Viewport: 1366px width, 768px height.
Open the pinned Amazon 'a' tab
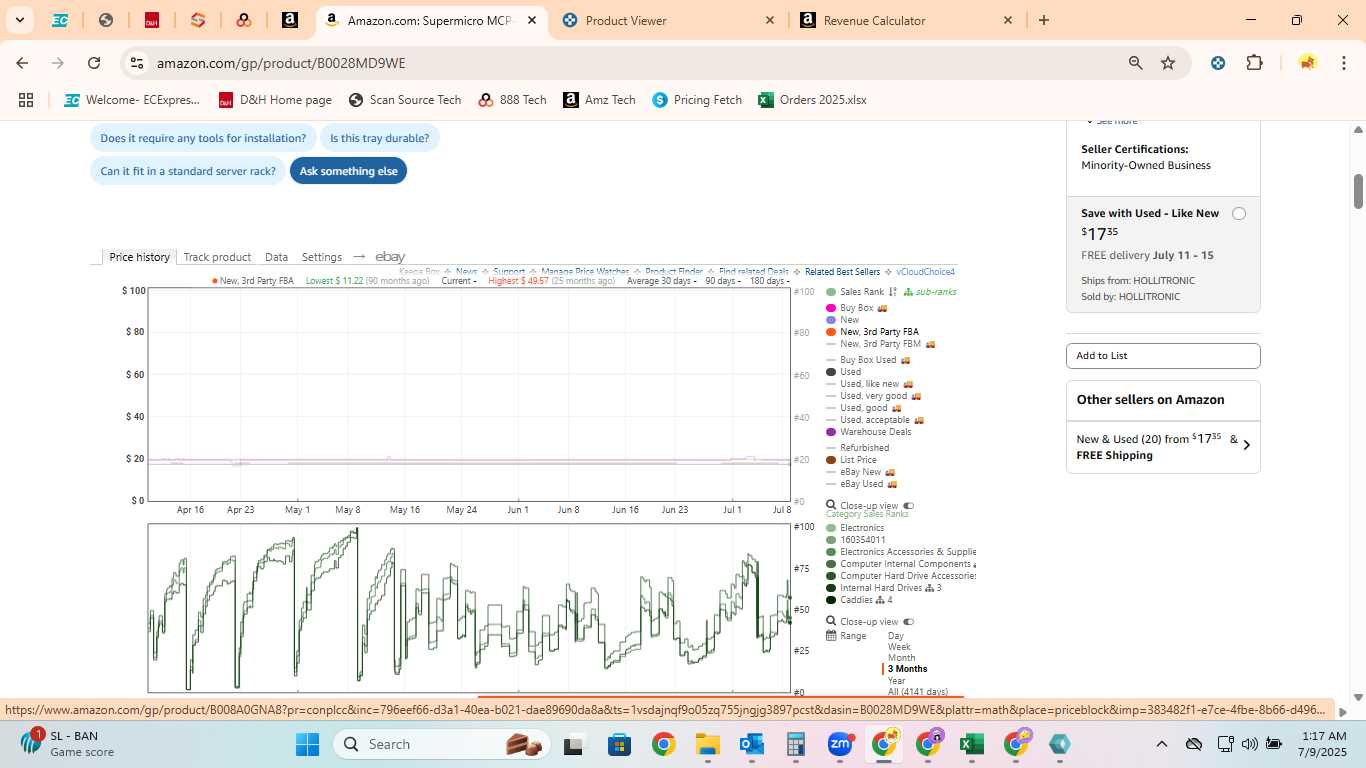pyautogui.click(x=290, y=20)
